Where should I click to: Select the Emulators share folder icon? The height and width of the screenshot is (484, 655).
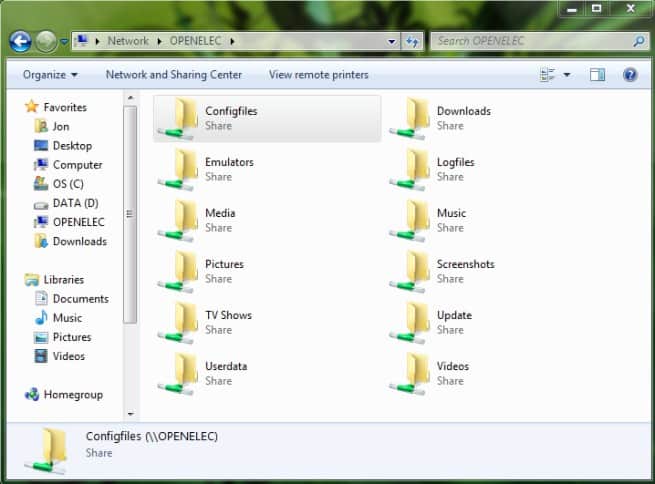click(x=177, y=170)
